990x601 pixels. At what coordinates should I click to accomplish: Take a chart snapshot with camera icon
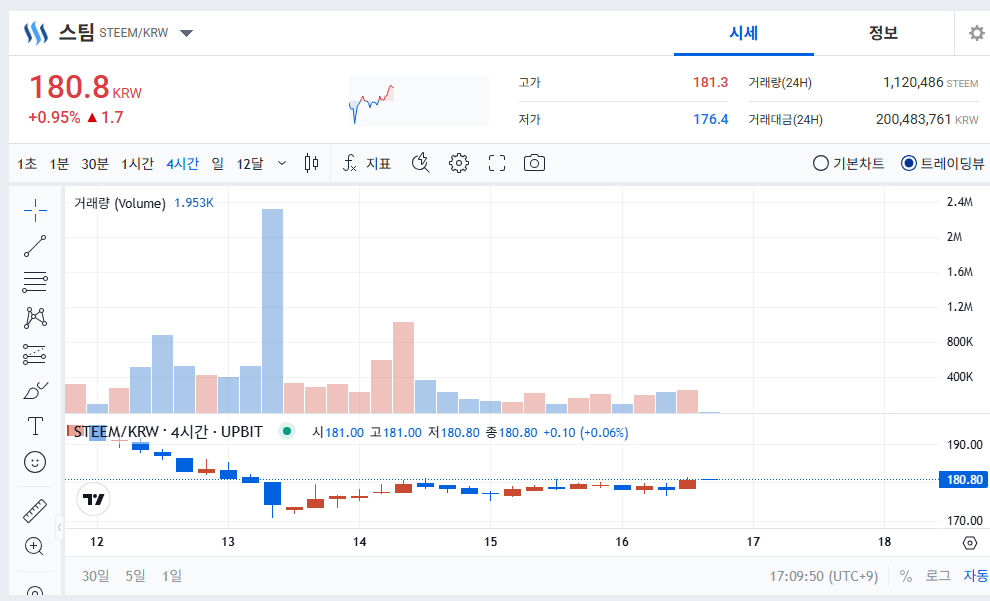pyautogui.click(x=534, y=164)
